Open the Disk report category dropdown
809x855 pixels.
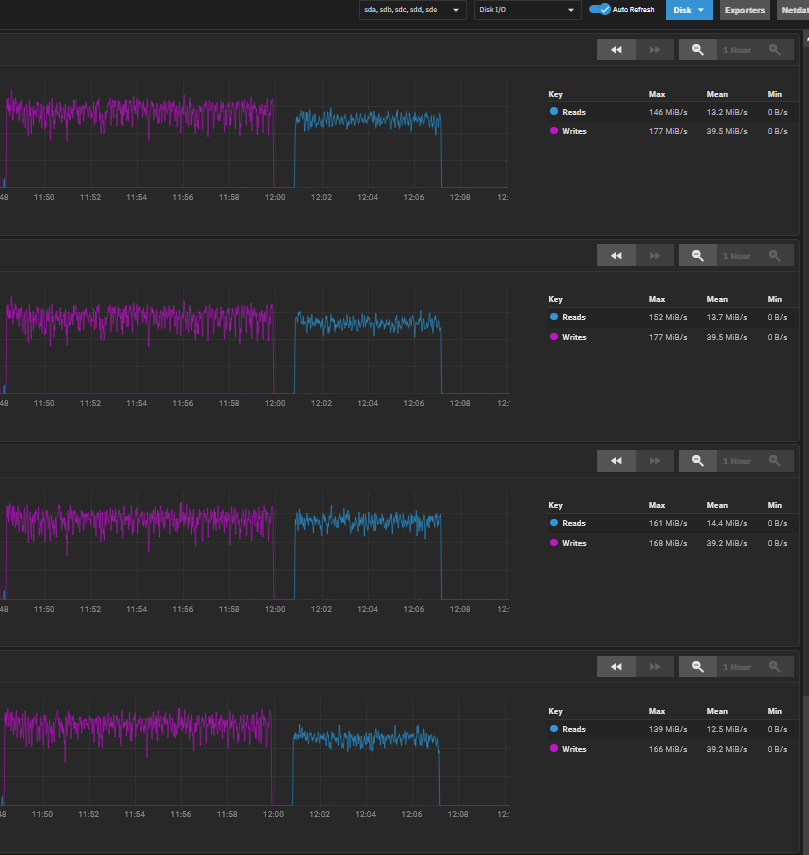[x=689, y=10]
